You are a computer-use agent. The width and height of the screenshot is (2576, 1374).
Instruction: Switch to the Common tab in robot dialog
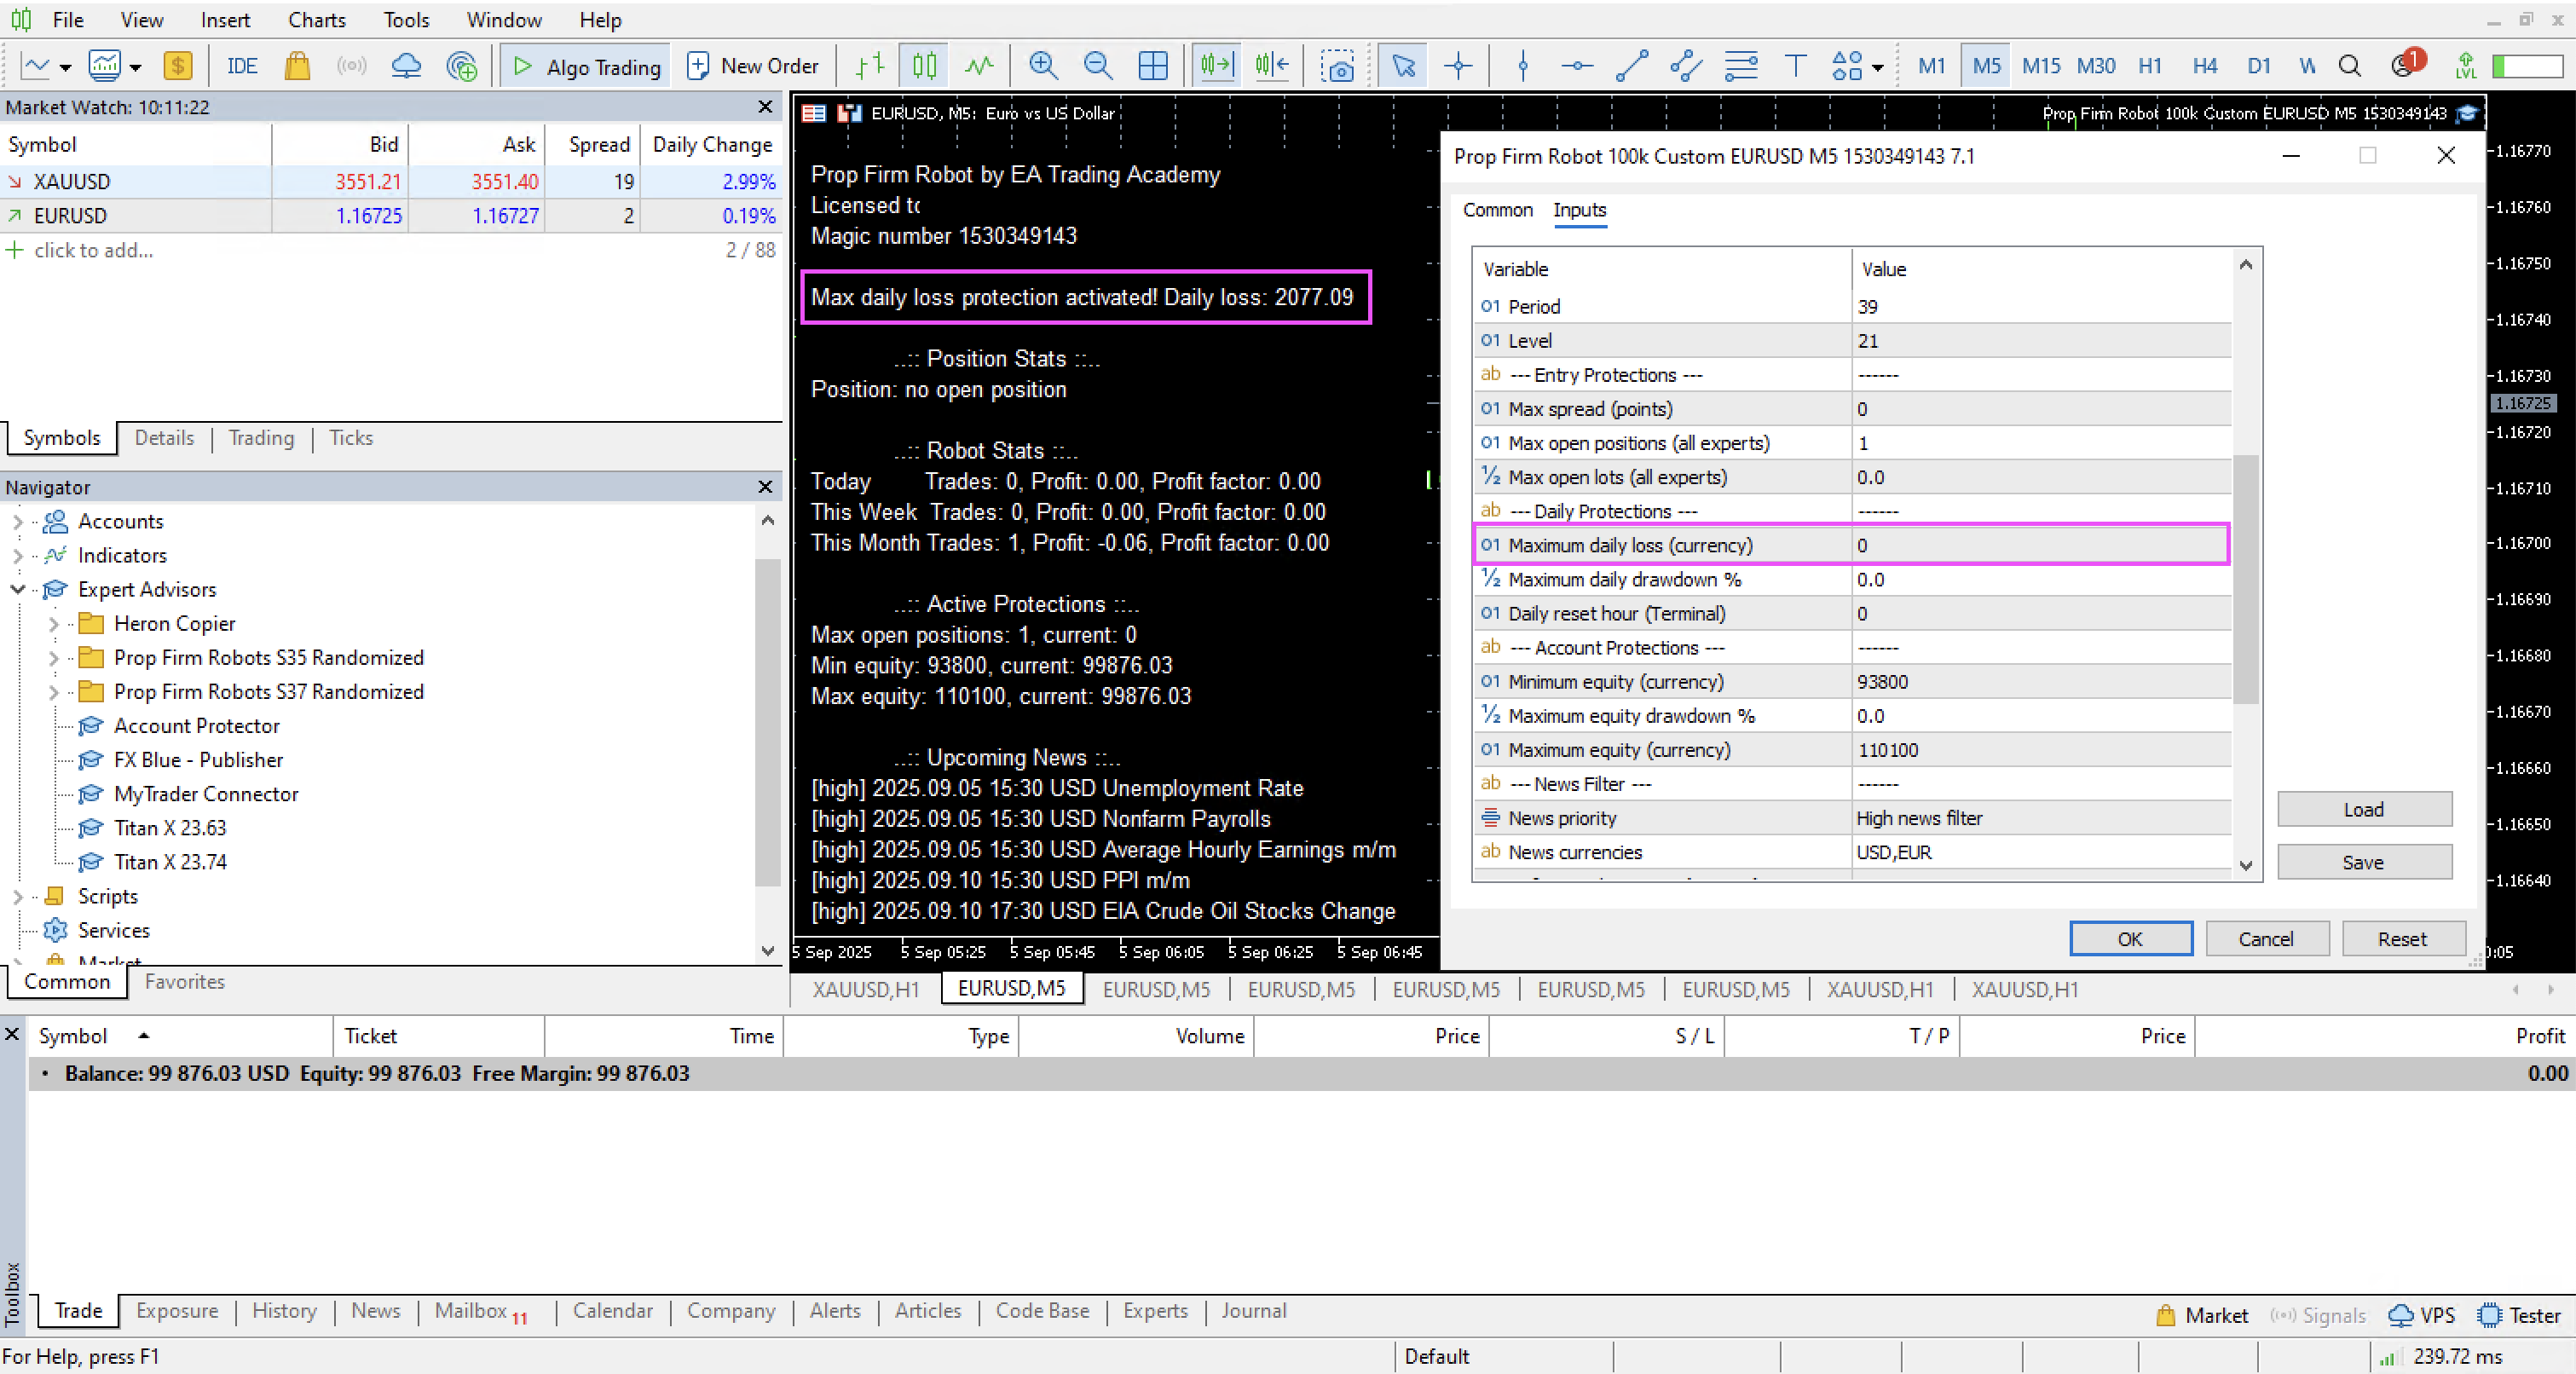1497,210
